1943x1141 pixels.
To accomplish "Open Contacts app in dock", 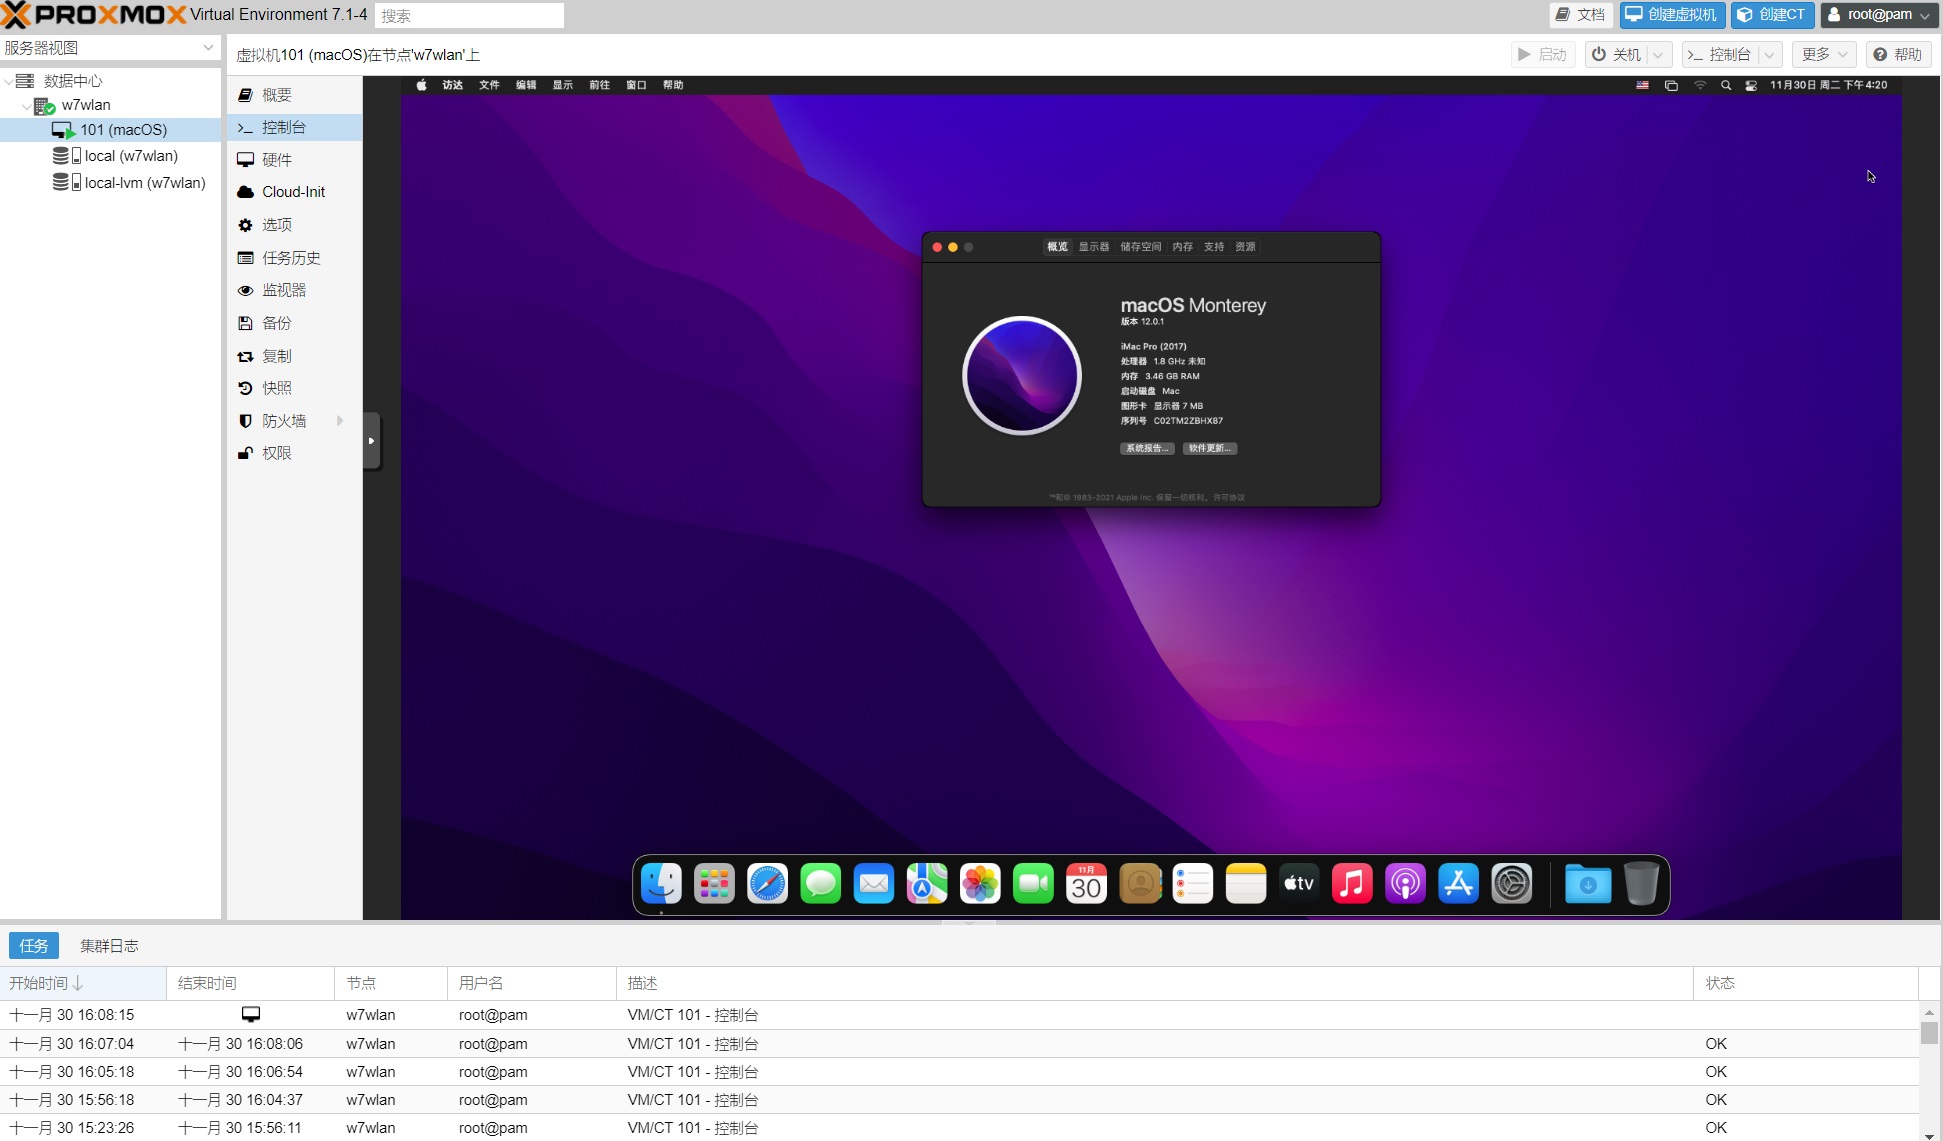I will click(1140, 884).
